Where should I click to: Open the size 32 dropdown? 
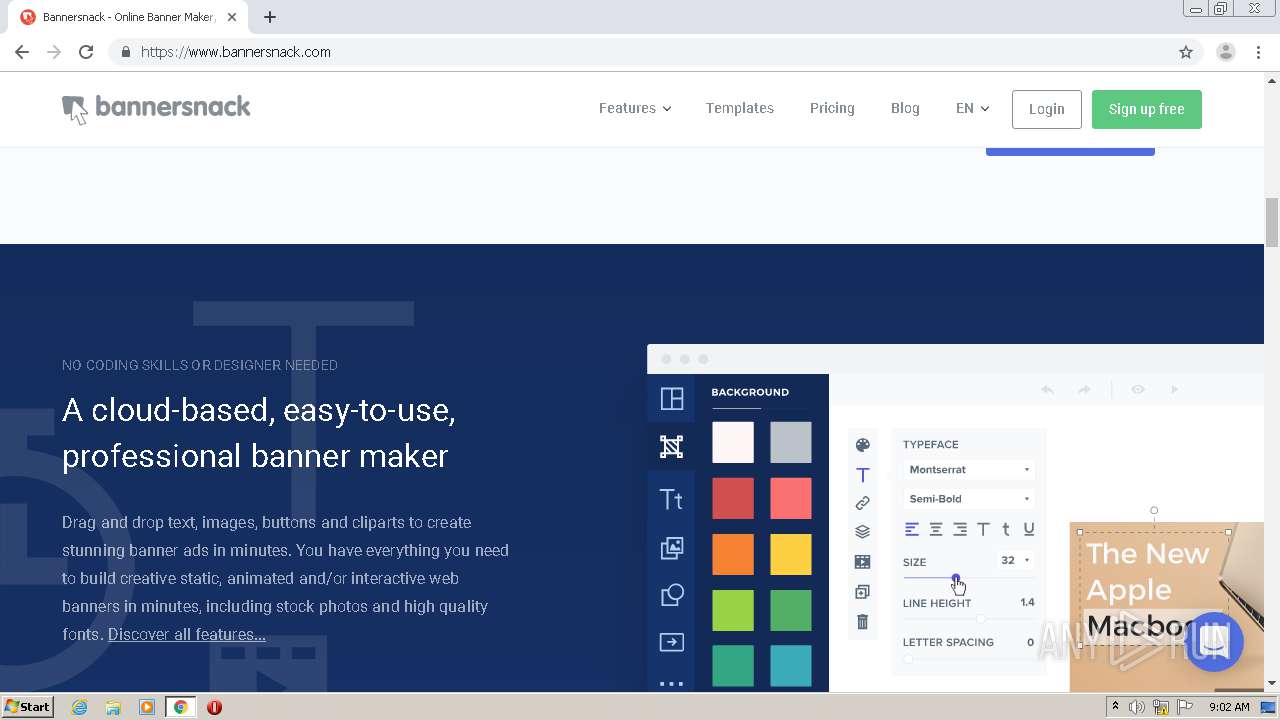(1016, 560)
